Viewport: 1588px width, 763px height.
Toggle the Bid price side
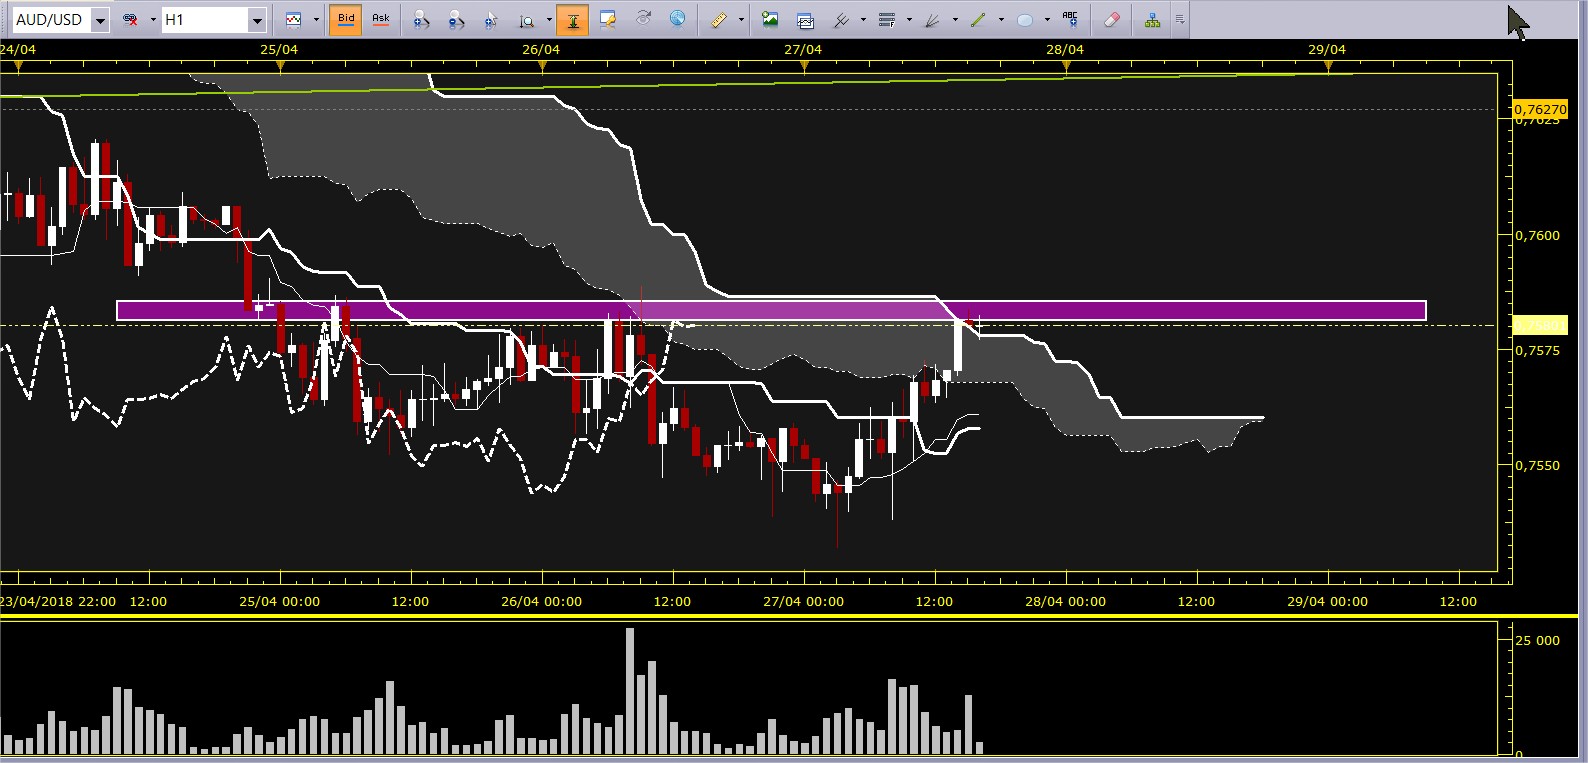(346, 19)
